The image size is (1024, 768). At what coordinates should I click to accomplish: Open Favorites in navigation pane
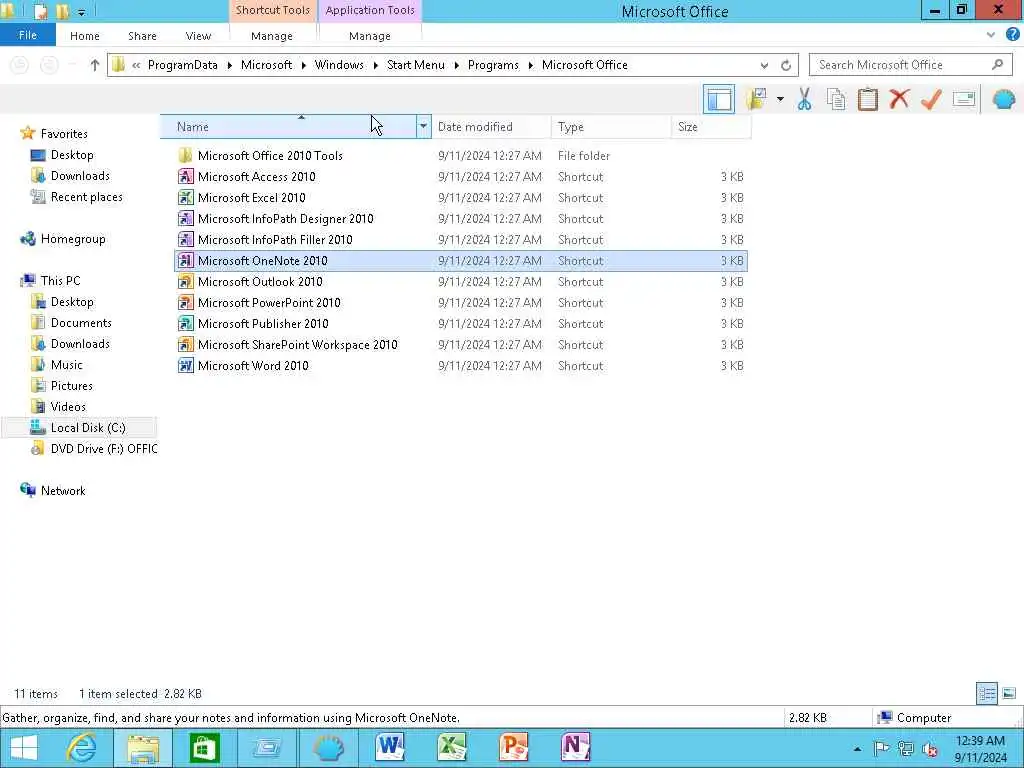pos(64,134)
